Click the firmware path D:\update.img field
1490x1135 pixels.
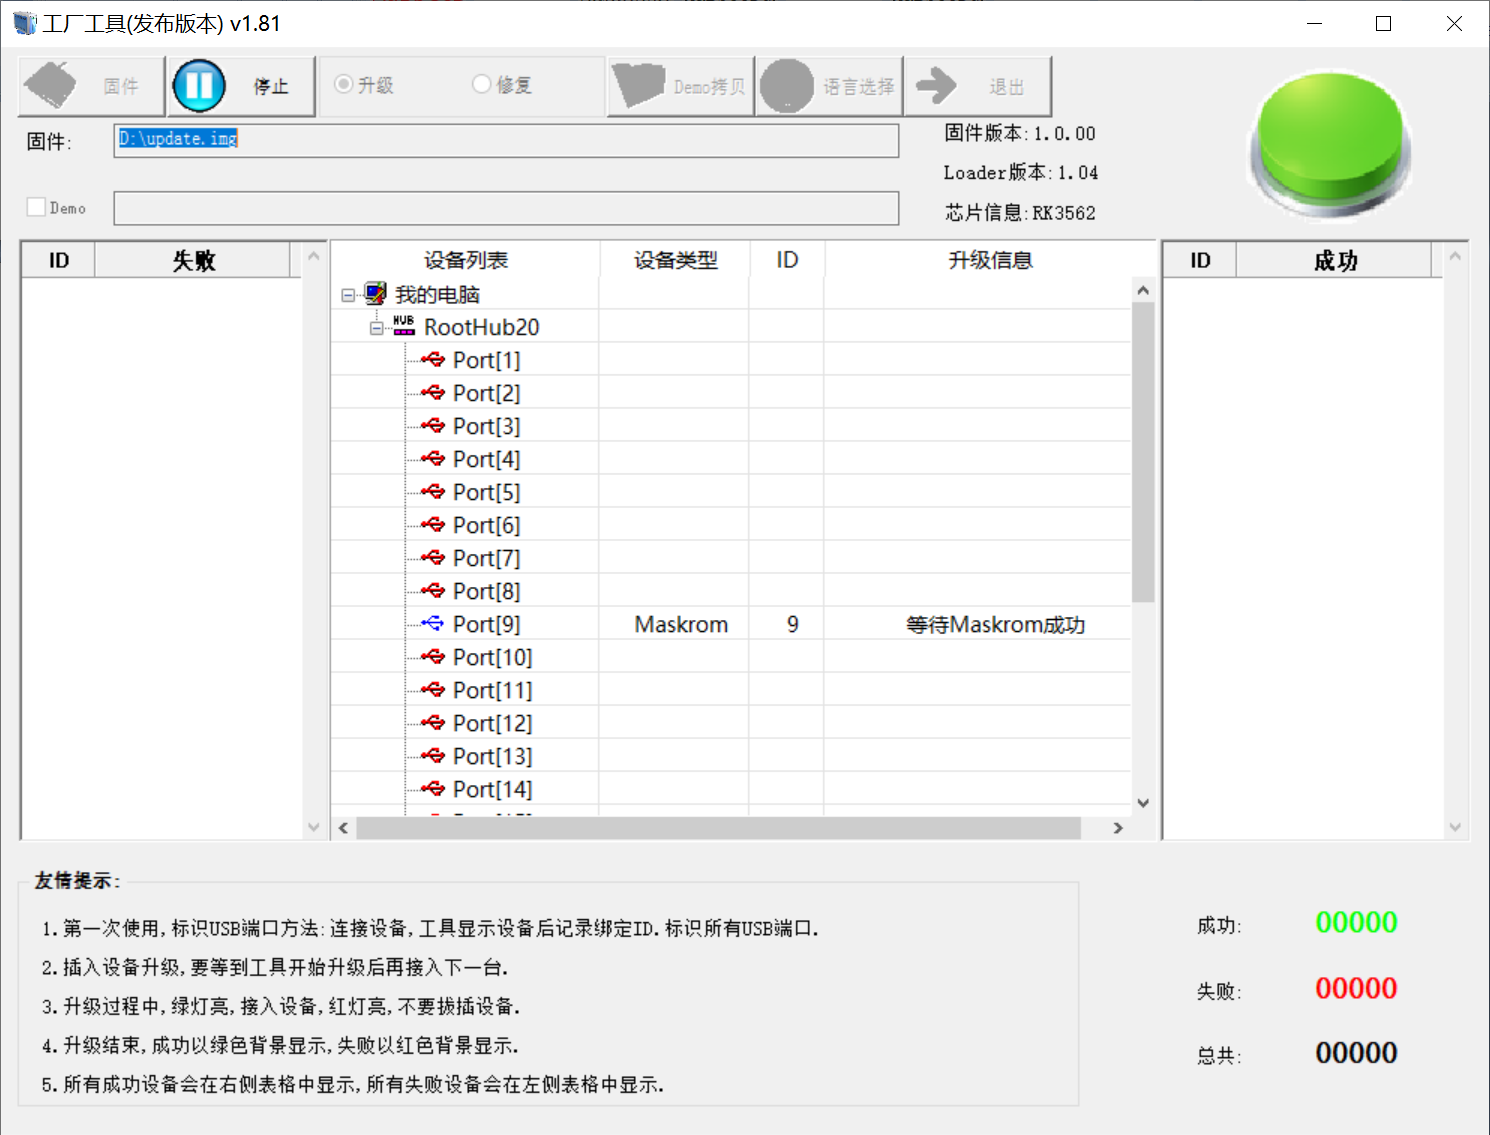(x=505, y=140)
